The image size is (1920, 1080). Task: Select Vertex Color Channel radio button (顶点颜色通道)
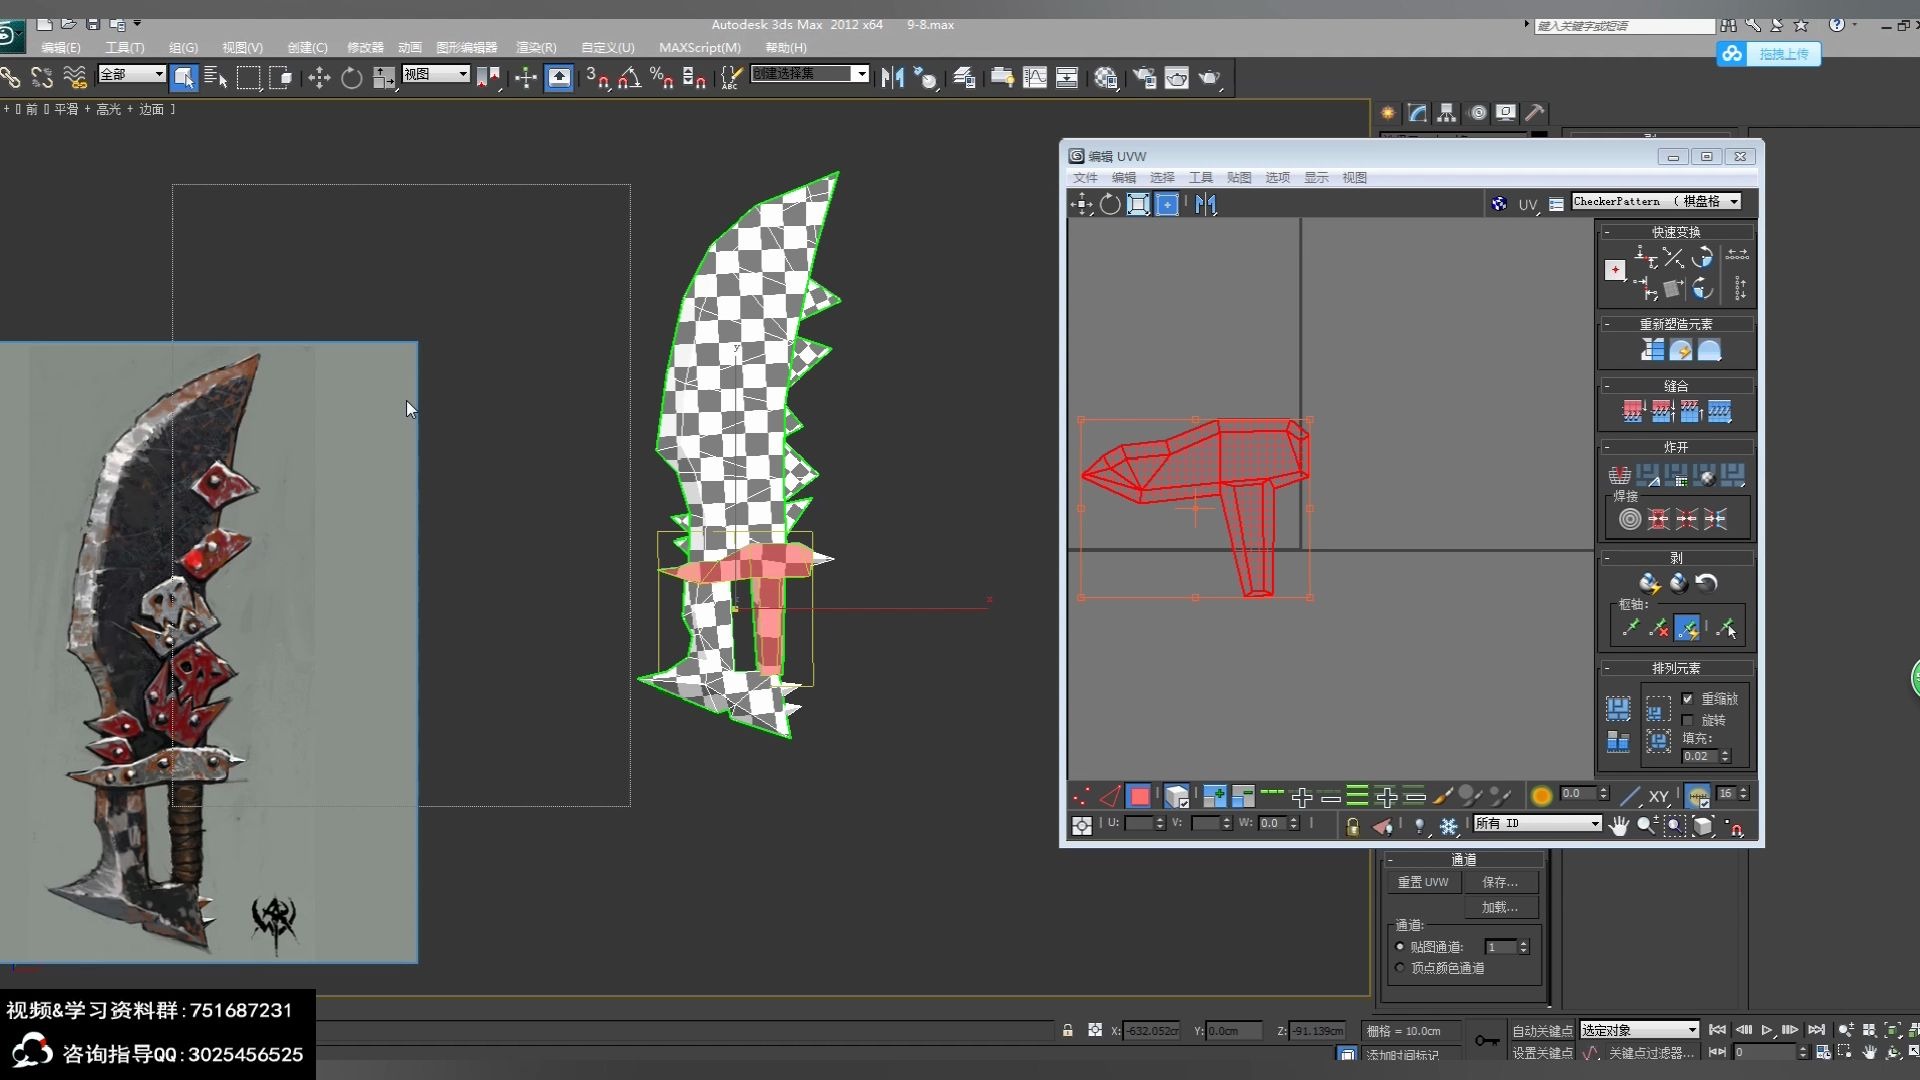[1400, 968]
